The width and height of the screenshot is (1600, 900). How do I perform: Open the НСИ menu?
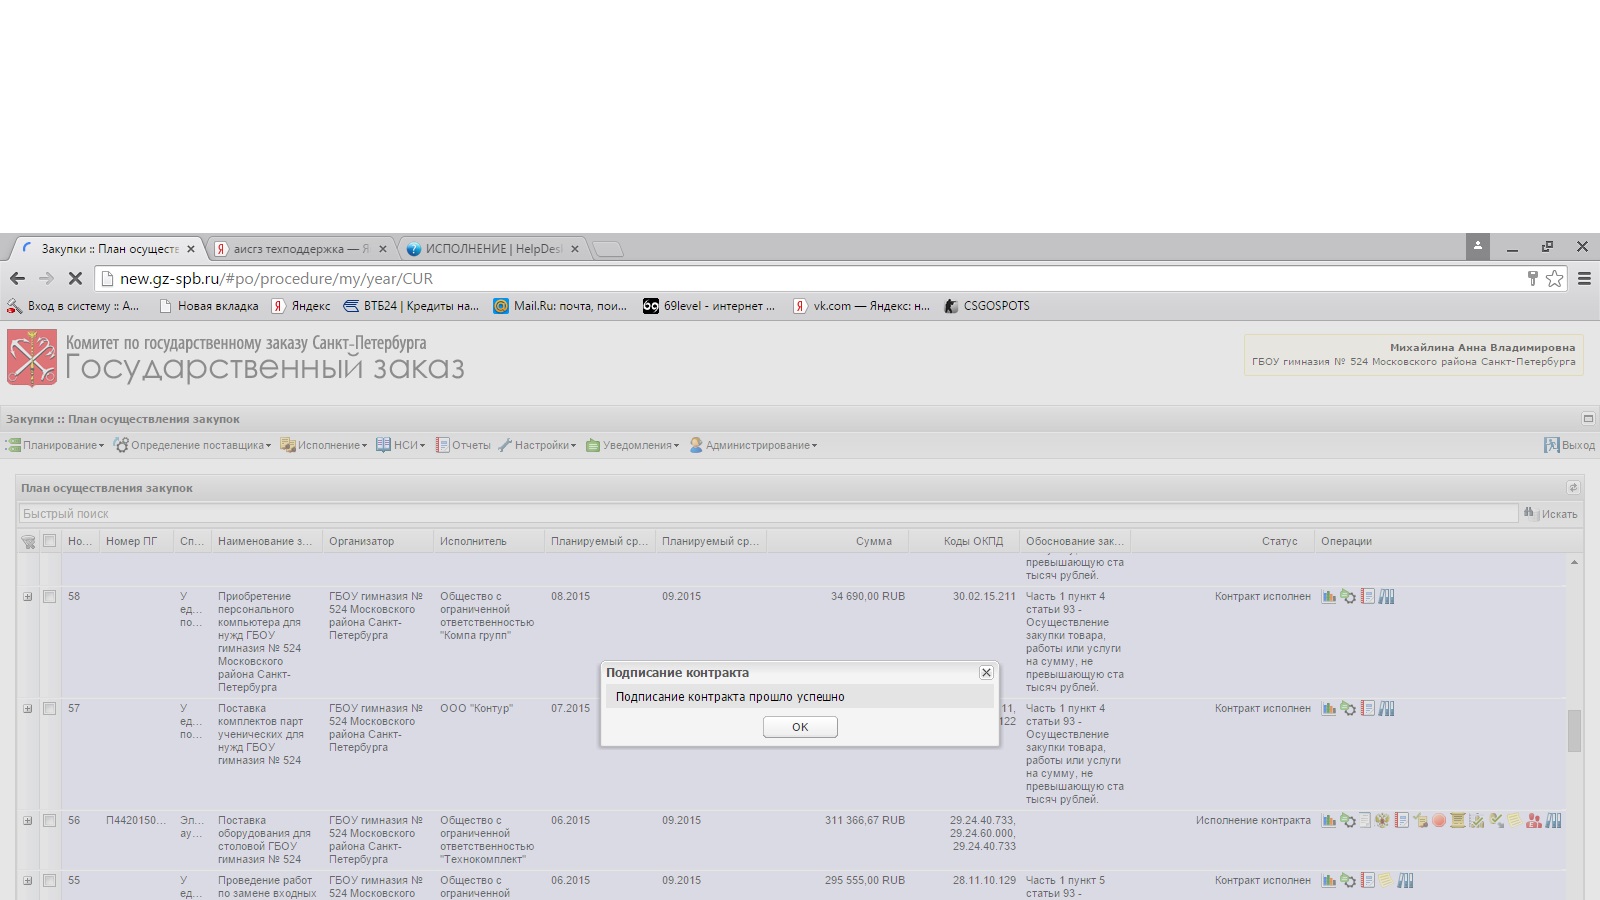coord(401,445)
